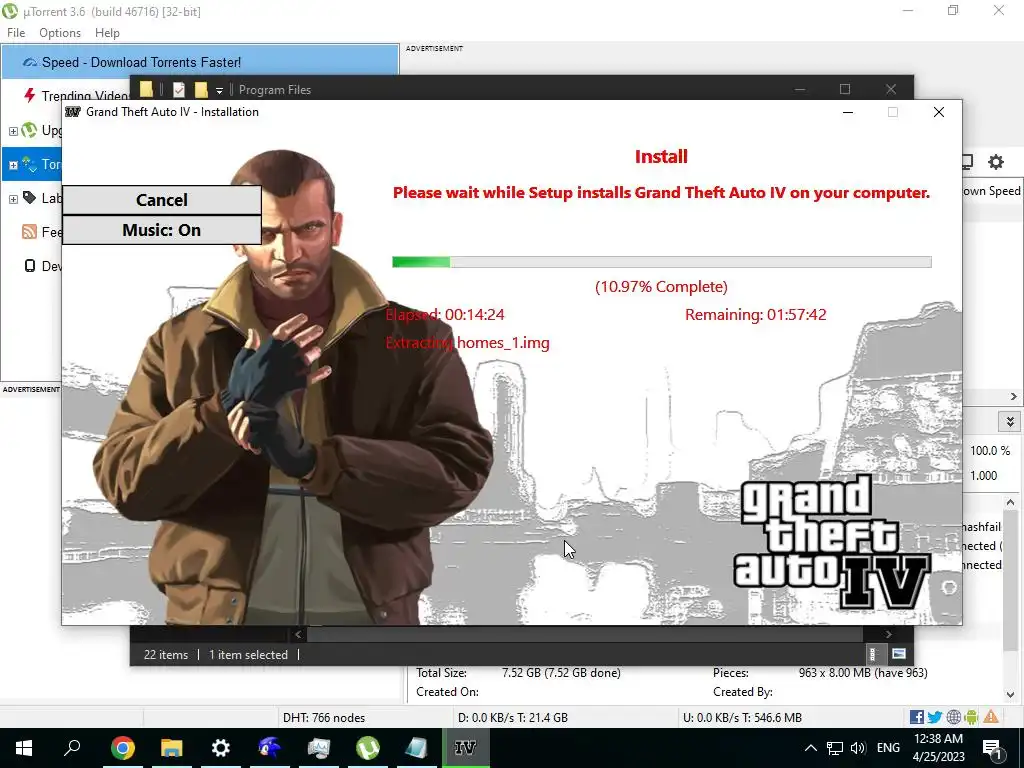Expand the Labels sidebar node
The image size is (1024, 768).
[x=12, y=199]
